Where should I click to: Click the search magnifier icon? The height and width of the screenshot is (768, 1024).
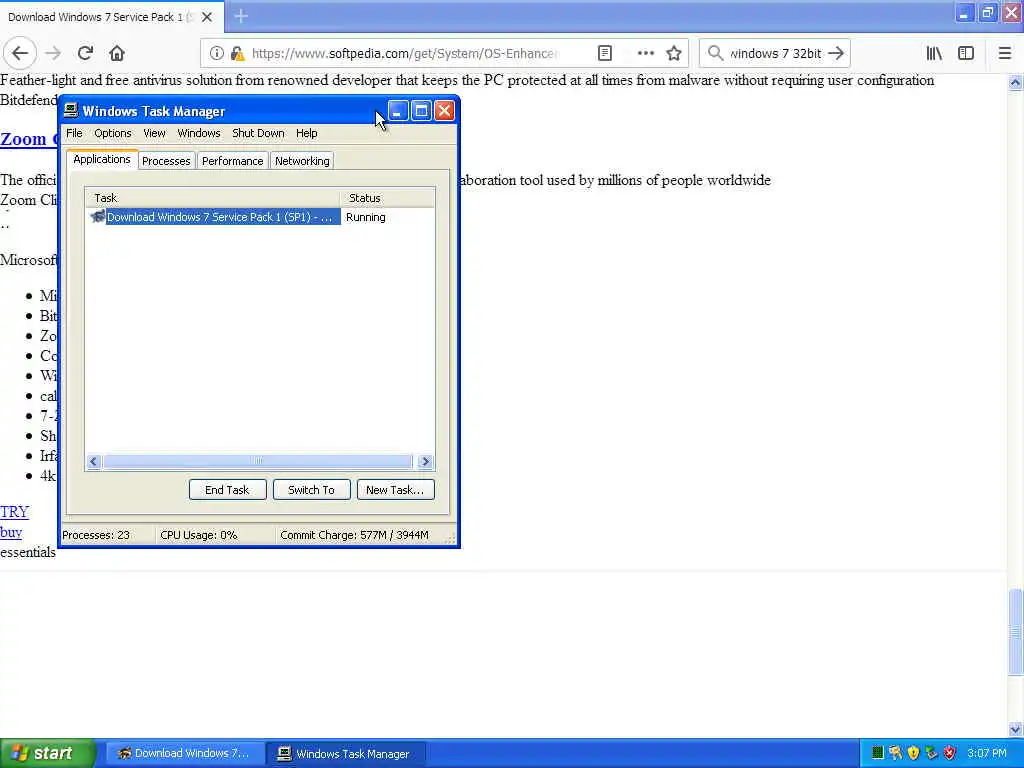[x=716, y=54]
